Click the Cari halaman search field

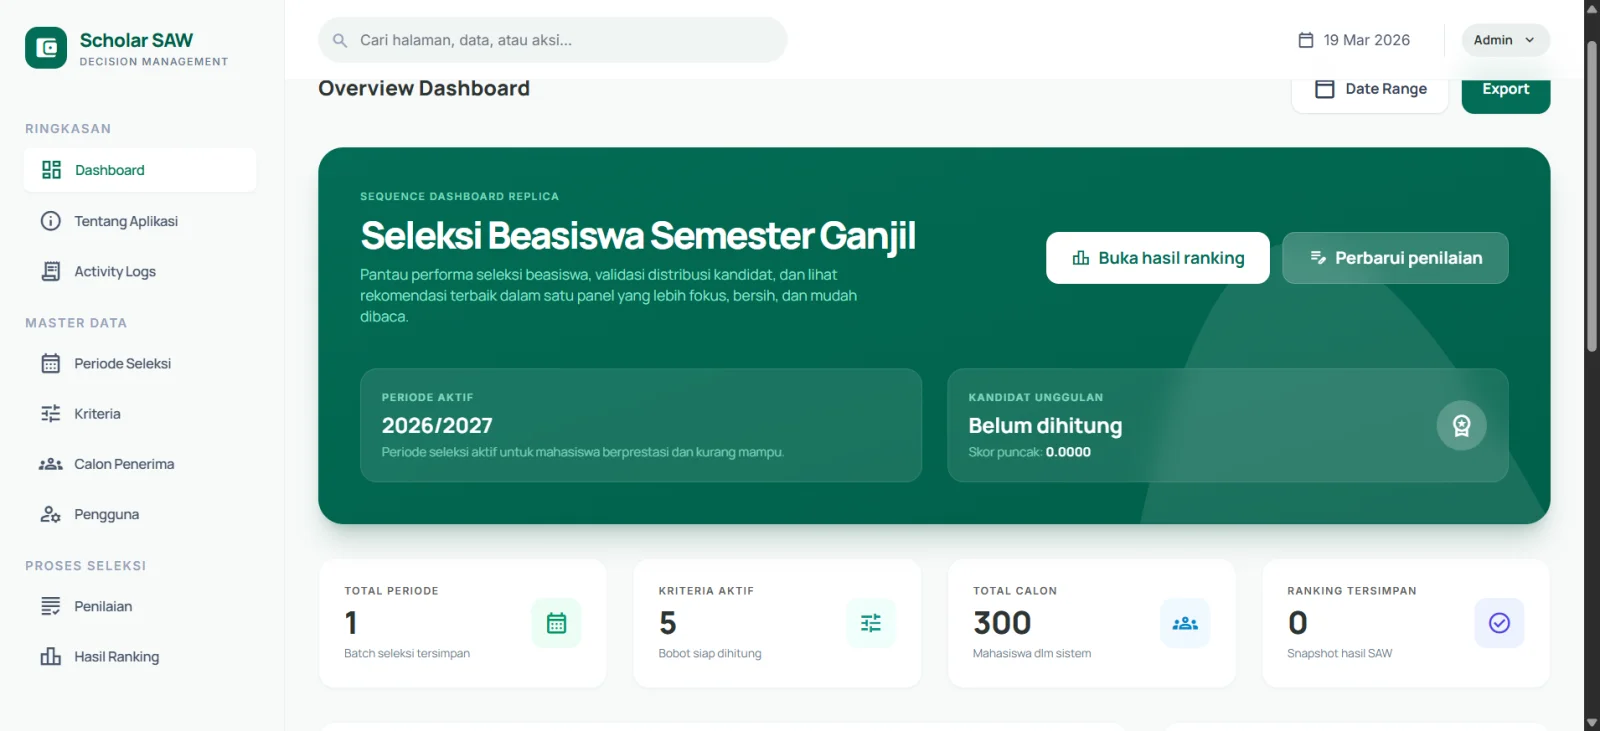560,41
